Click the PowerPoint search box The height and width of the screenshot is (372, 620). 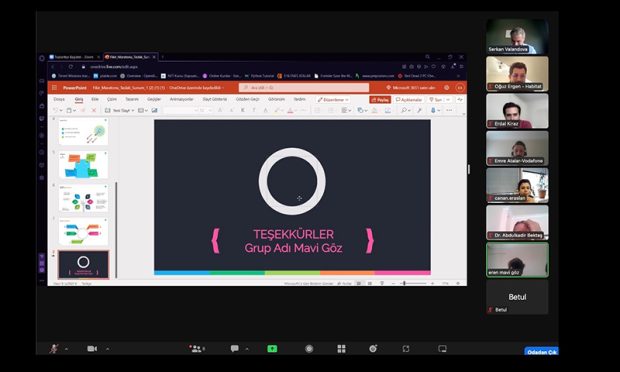click(304, 87)
